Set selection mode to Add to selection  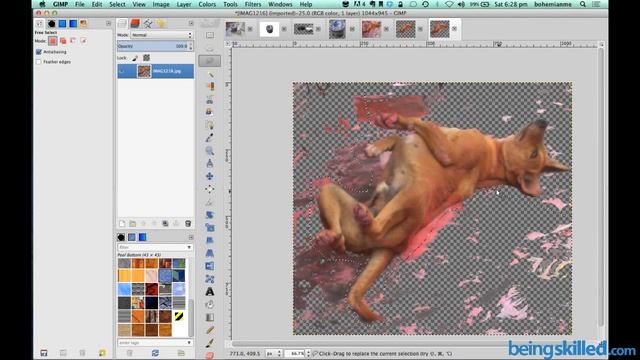63,41
